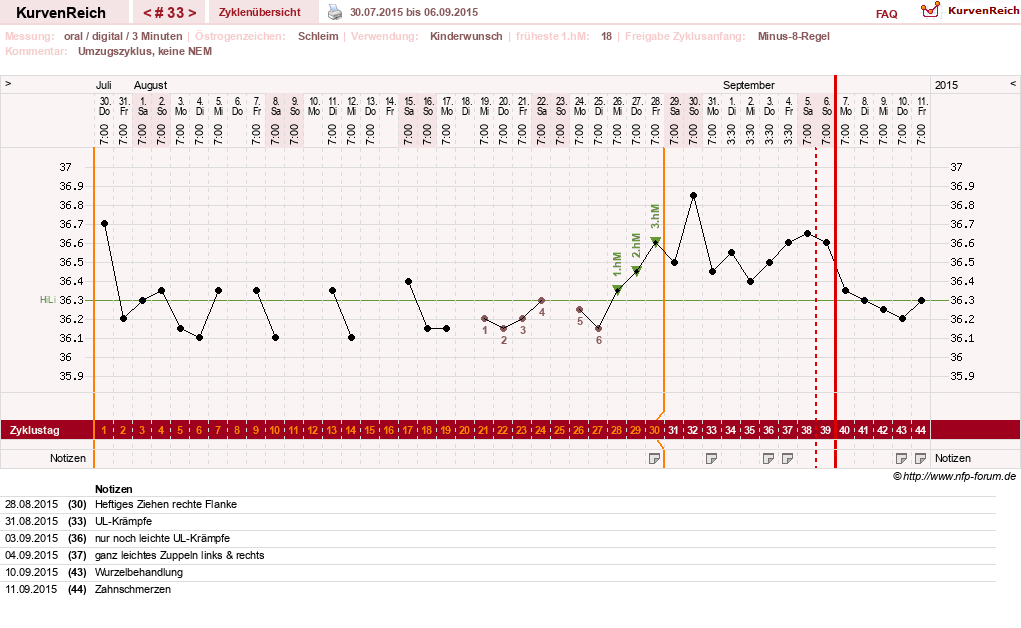
Task: Click note 'Heftiges Ziehen rechte Flanke'
Action: 166,504
